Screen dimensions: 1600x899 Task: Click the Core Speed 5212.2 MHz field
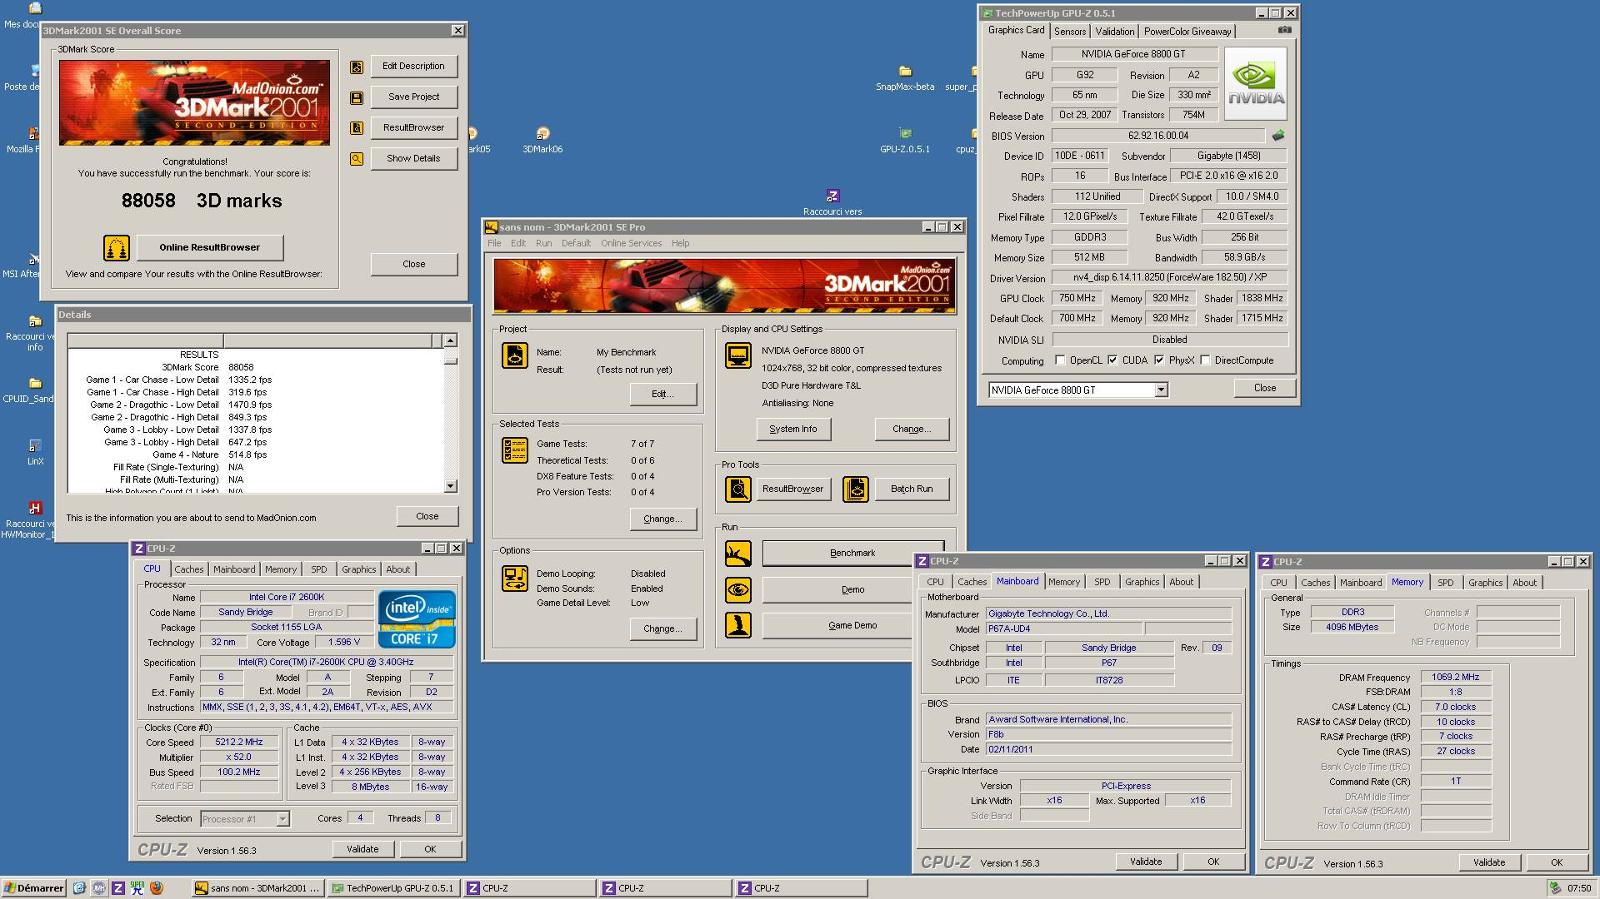coord(239,742)
